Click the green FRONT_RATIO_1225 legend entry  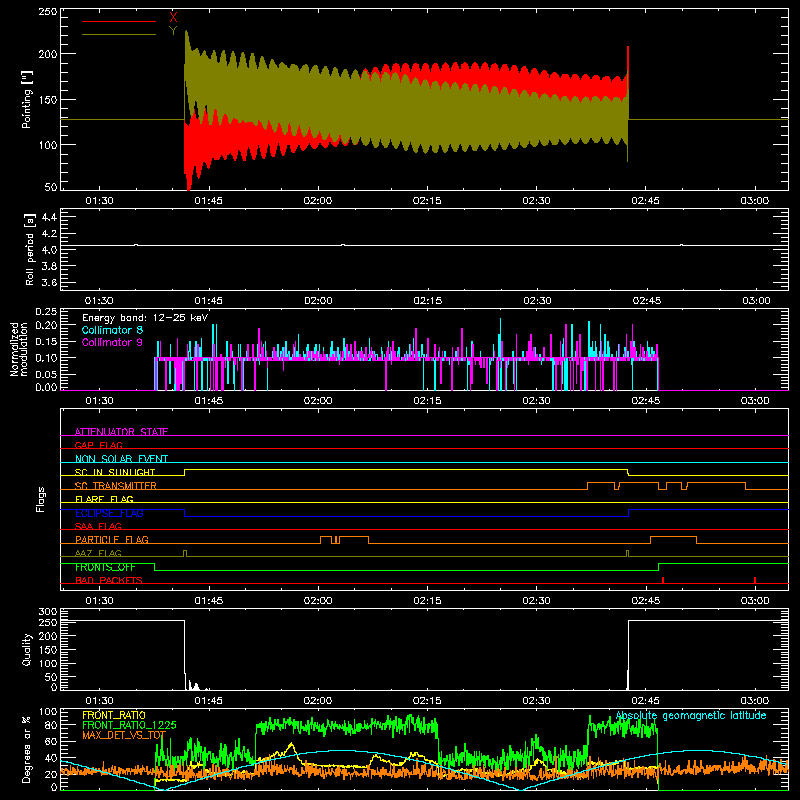click(129, 725)
